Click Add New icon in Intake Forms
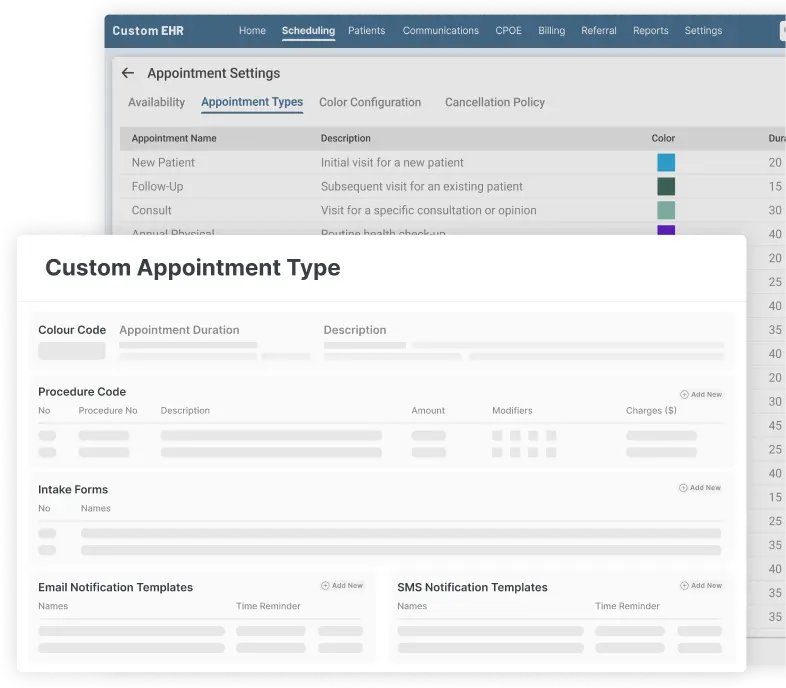The height and width of the screenshot is (688, 786). pos(684,488)
